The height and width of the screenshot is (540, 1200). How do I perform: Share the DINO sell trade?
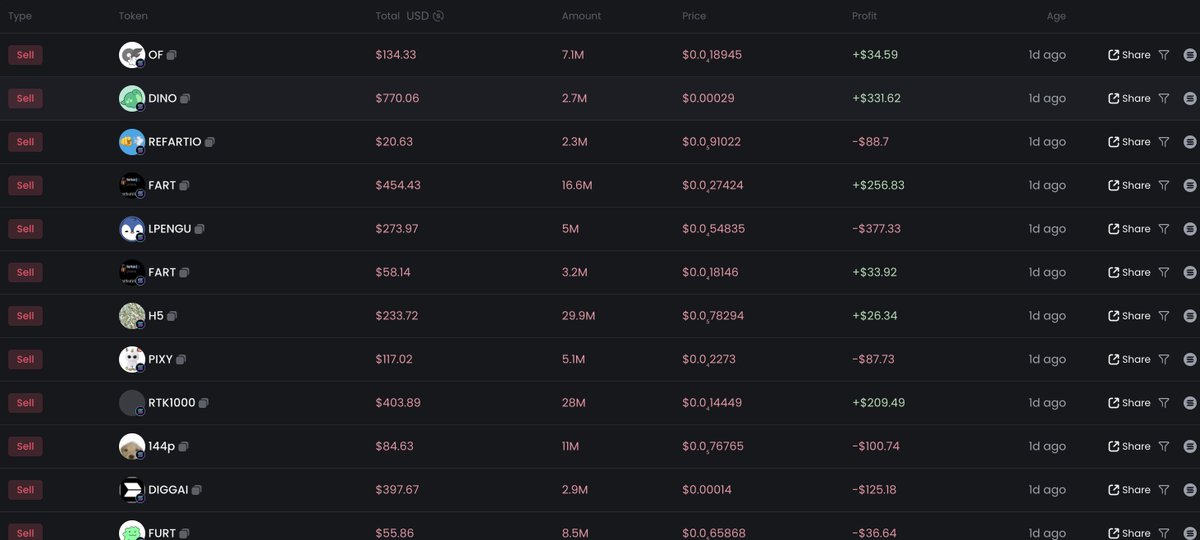pos(1129,99)
